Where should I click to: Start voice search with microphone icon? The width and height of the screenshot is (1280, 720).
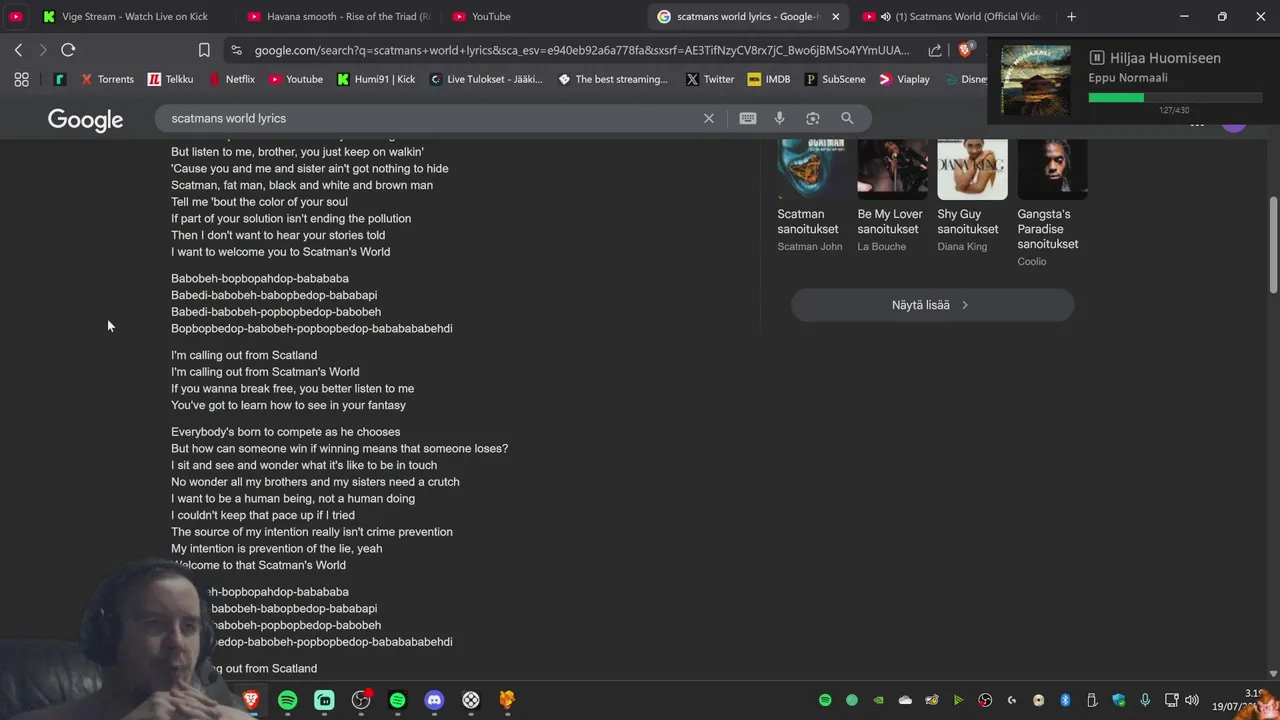780,118
